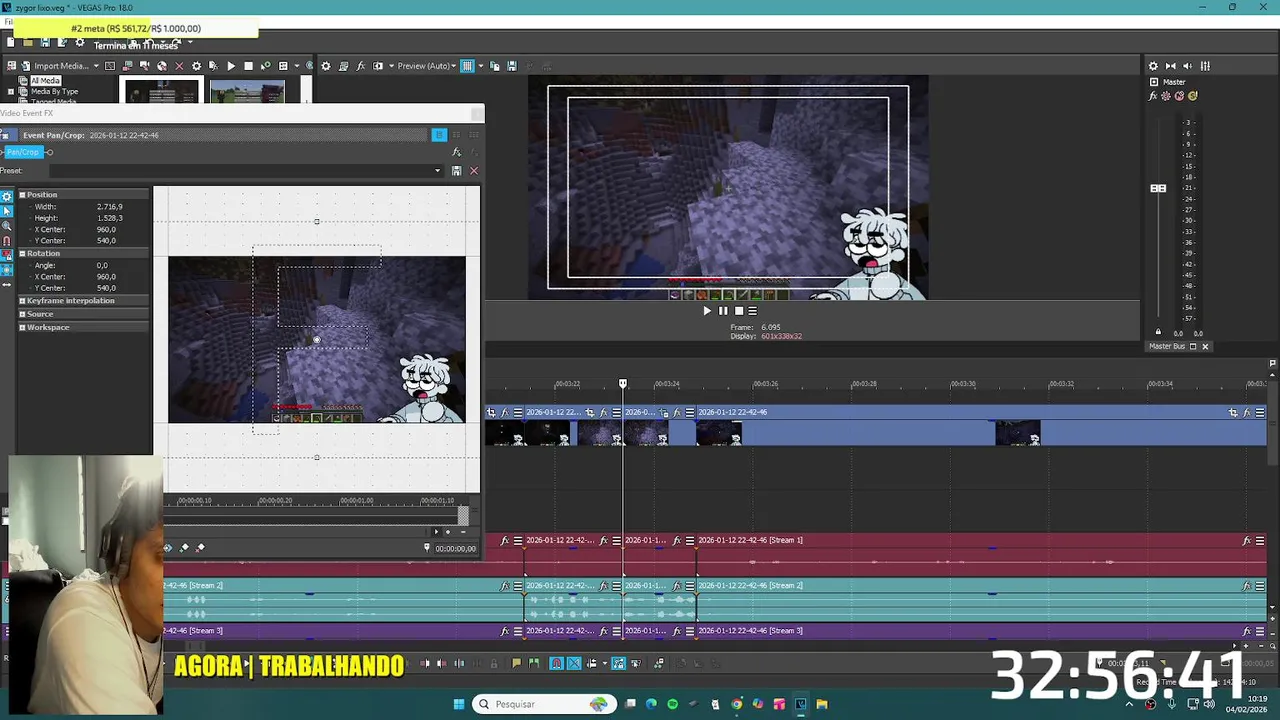Open Windows Start menu

(459, 704)
